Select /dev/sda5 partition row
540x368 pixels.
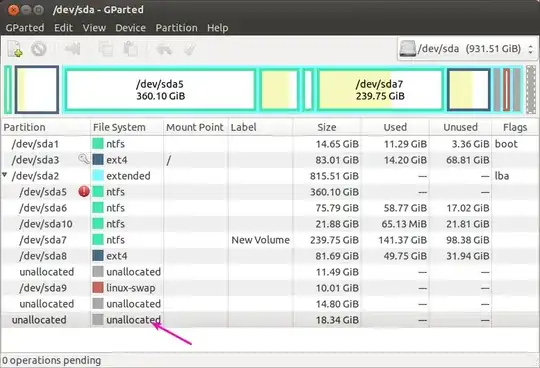[x=270, y=192]
